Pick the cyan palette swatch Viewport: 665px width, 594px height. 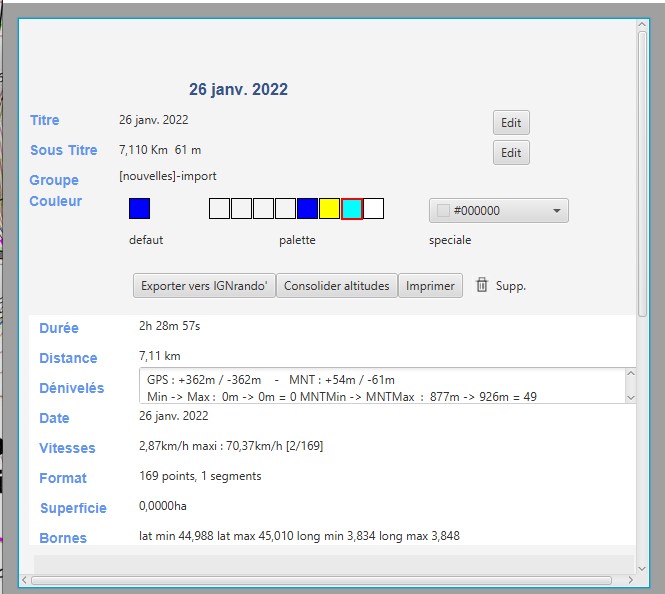[x=352, y=209]
